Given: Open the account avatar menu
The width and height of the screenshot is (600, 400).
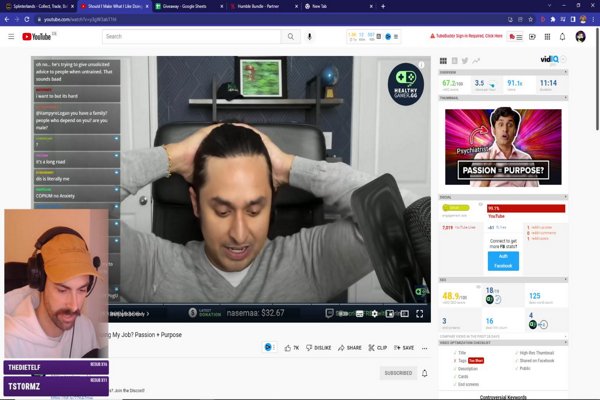Looking at the screenshot, I should (x=580, y=37).
